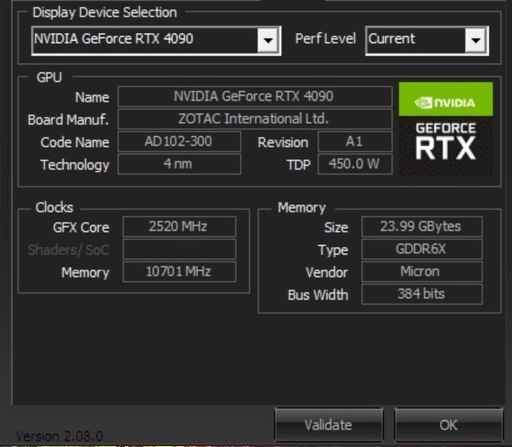The height and width of the screenshot is (447, 512).
Task: Click the empty Shaders/SoC field
Action: (x=179, y=249)
